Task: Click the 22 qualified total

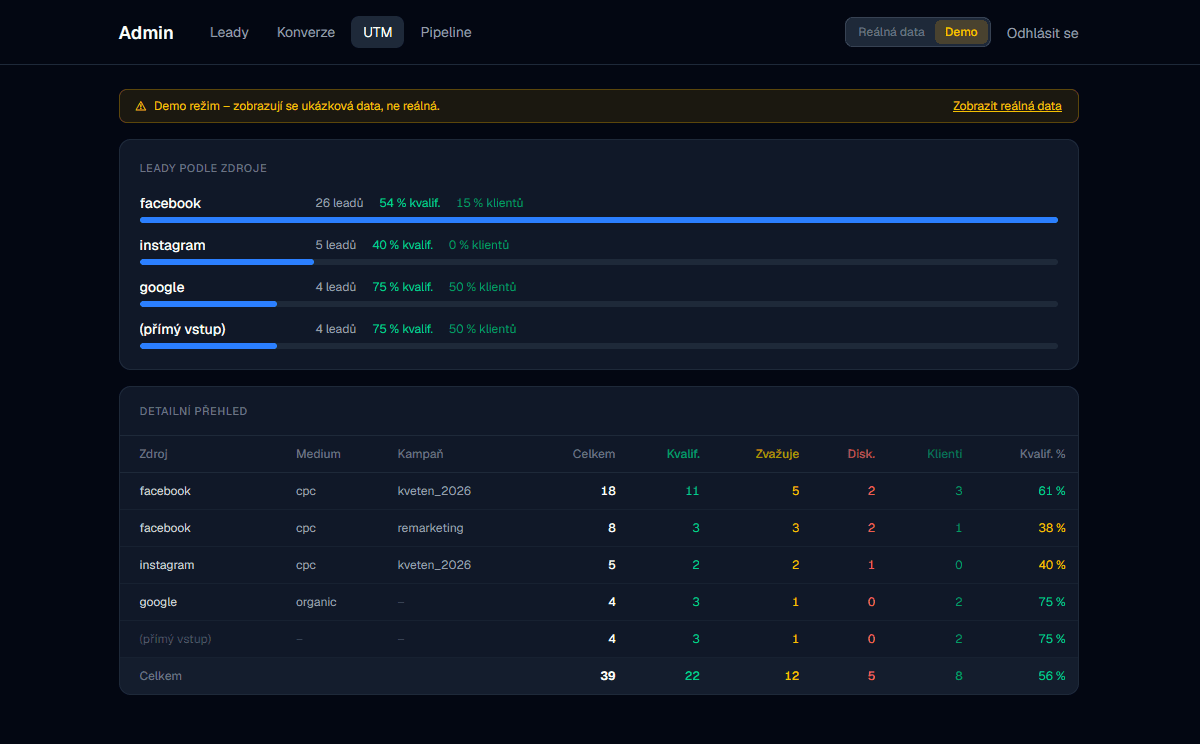Action: click(x=692, y=676)
